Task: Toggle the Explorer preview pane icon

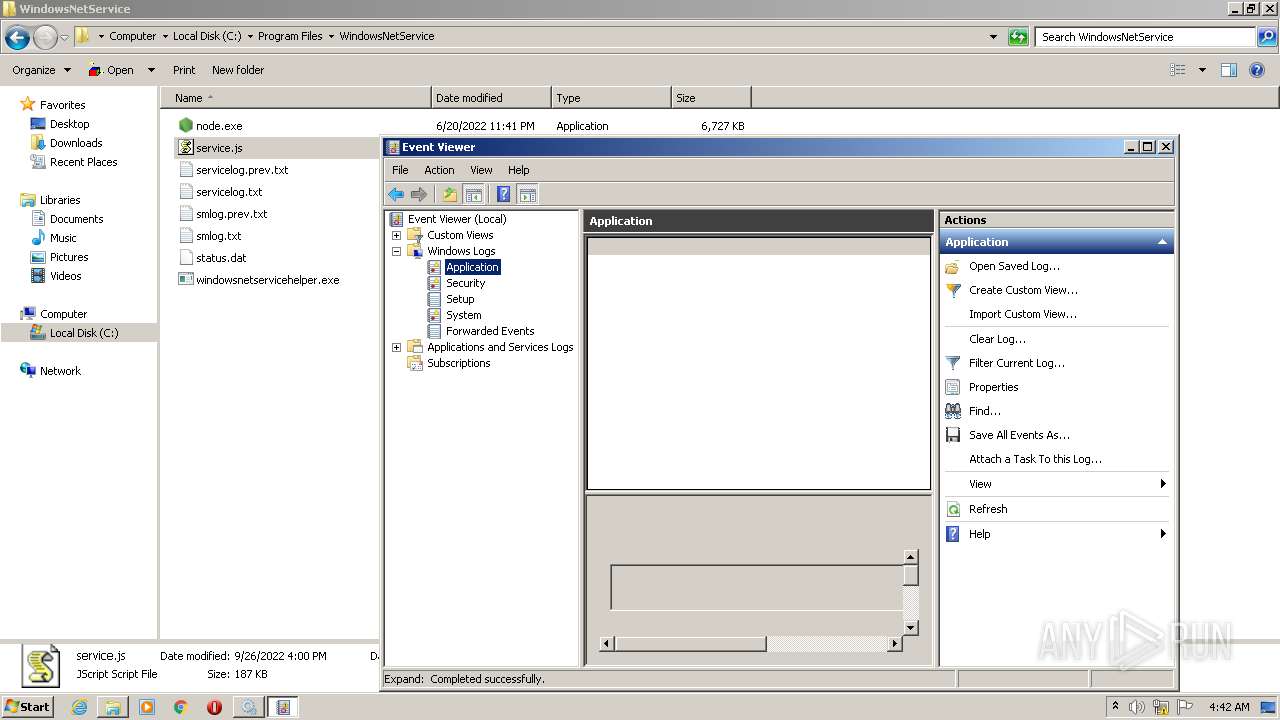Action: pos(1229,70)
